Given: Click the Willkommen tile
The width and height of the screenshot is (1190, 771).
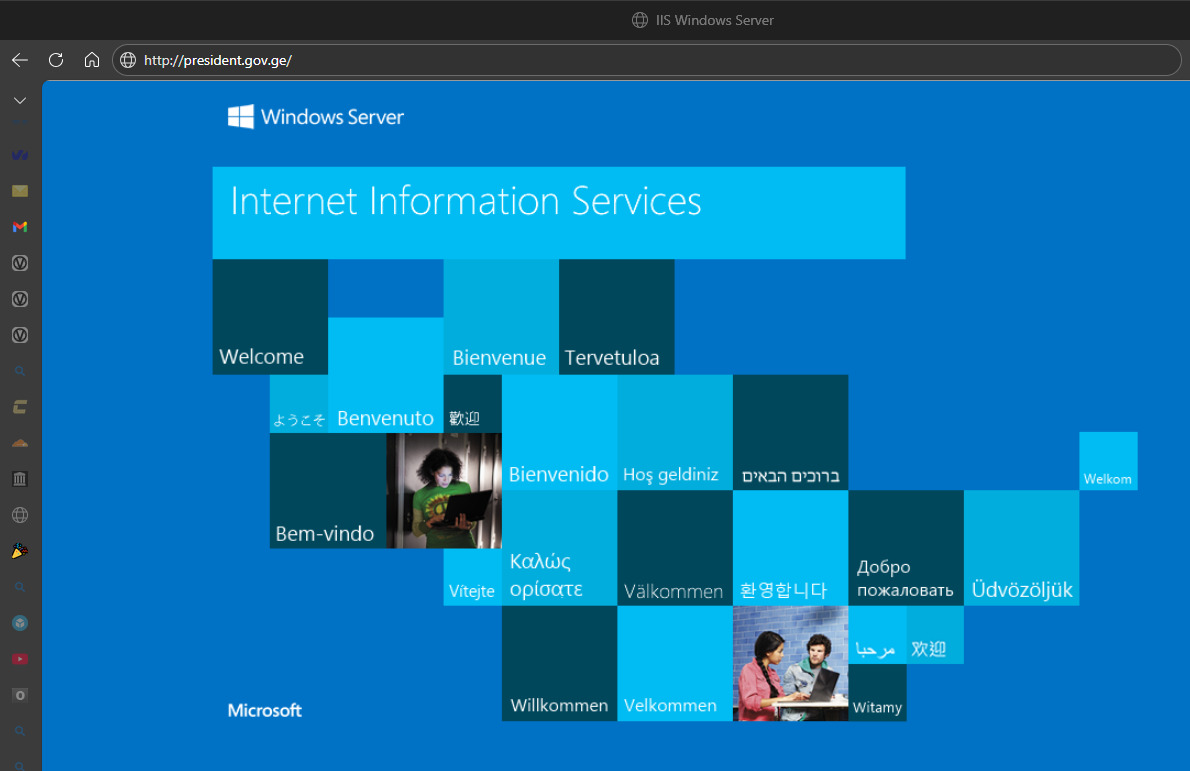Looking at the screenshot, I should [x=559, y=663].
